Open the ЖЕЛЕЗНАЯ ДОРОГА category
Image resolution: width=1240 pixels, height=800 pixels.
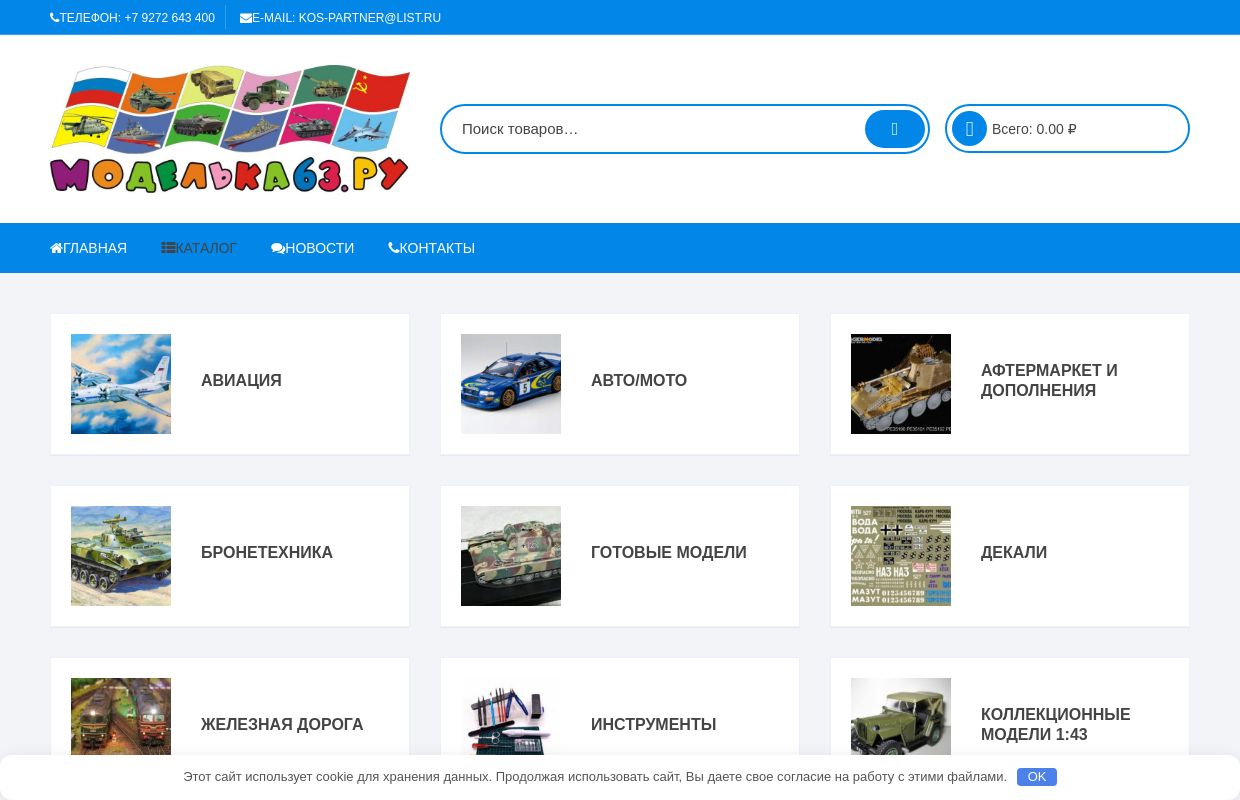(x=282, y=725)
